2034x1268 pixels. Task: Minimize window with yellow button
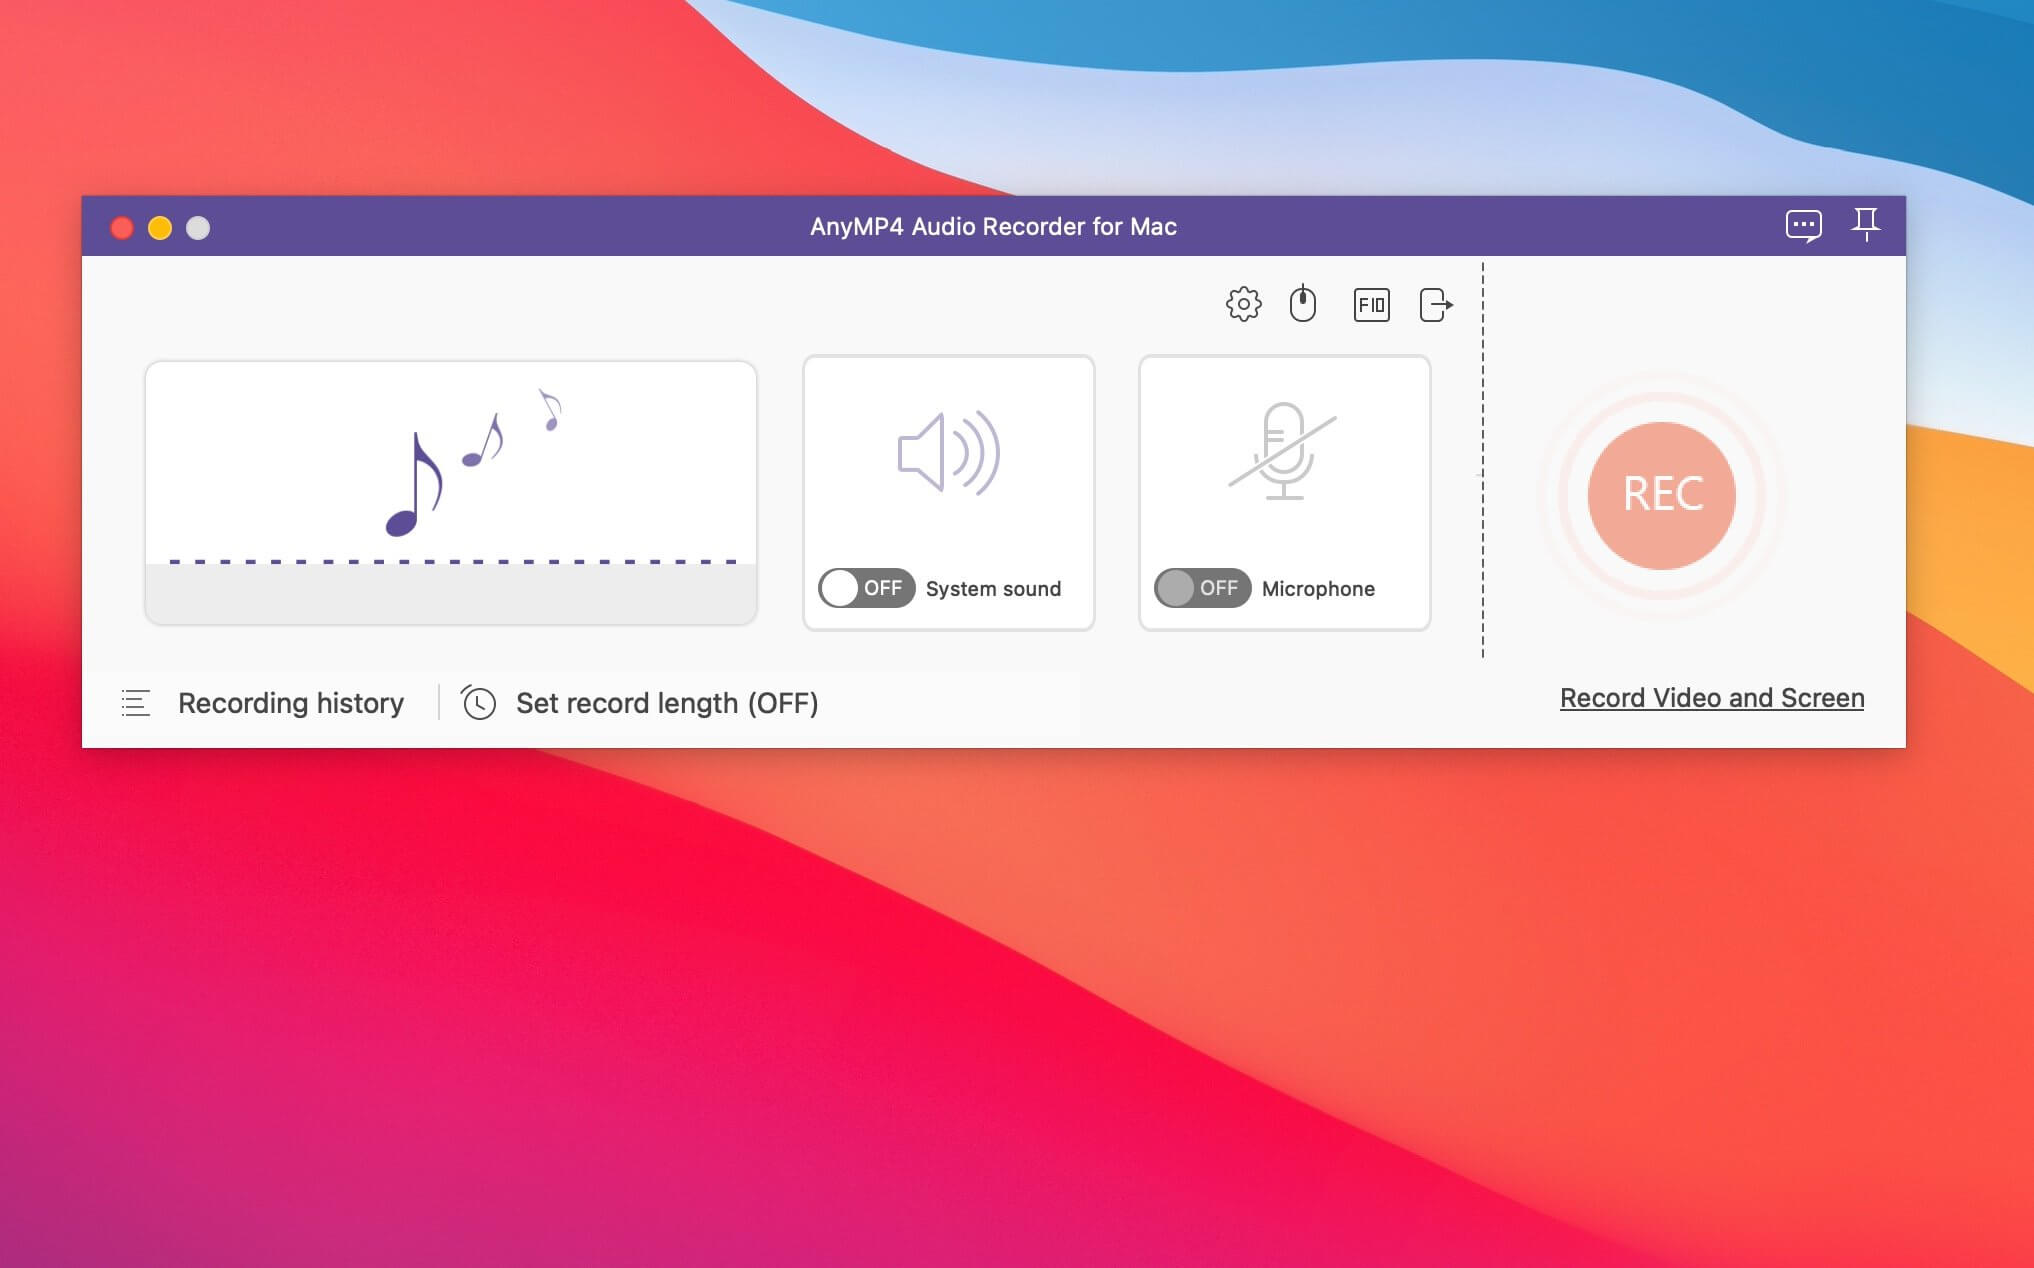(x=160, y=228)
